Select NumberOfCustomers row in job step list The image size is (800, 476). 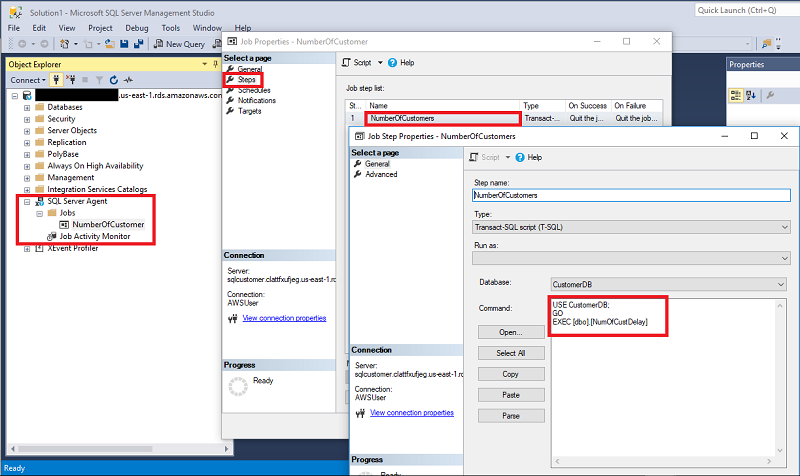click(504, 118)
